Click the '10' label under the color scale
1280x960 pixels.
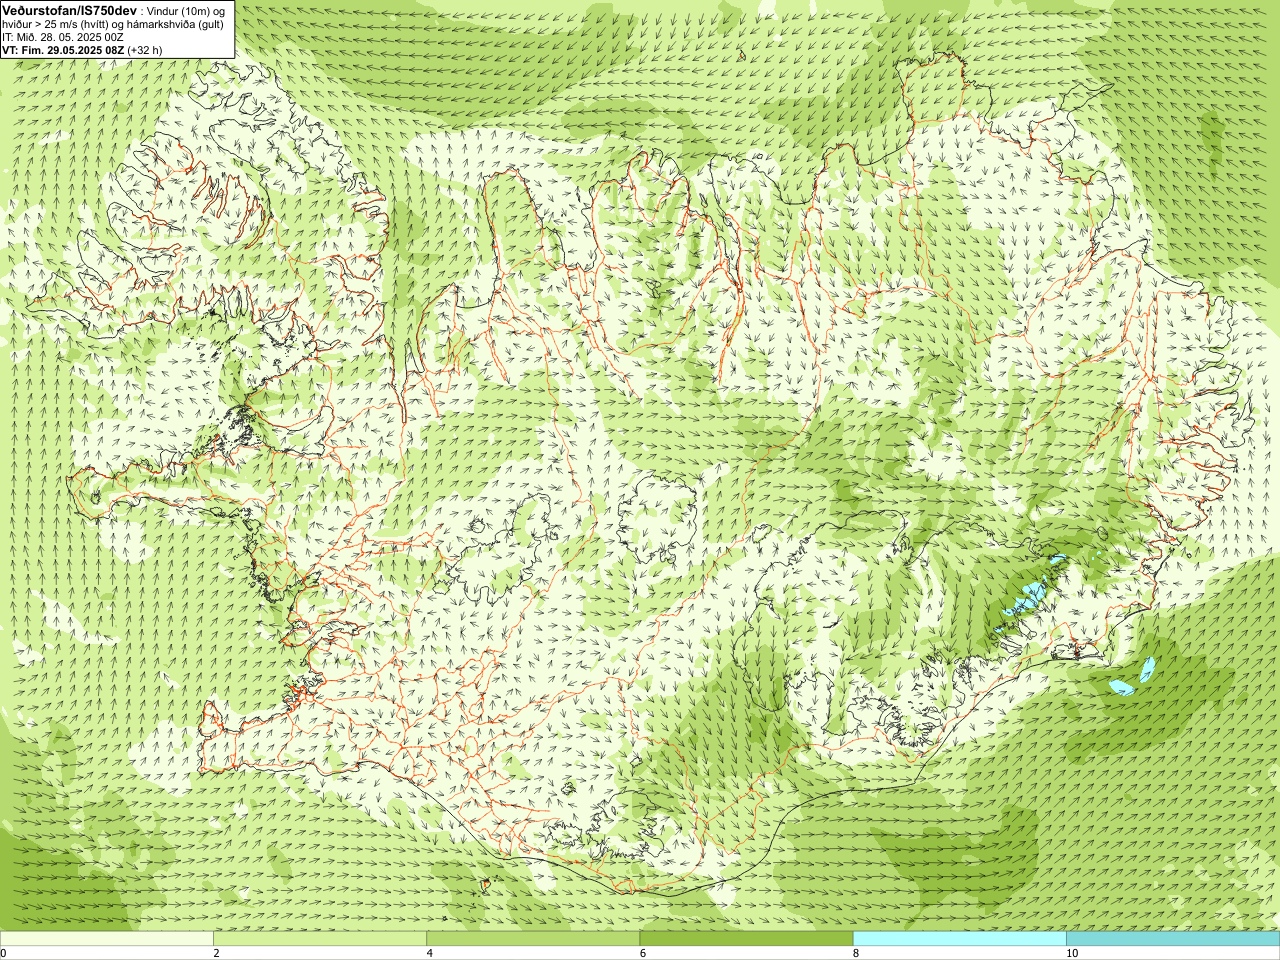[x=1071, y=953]
